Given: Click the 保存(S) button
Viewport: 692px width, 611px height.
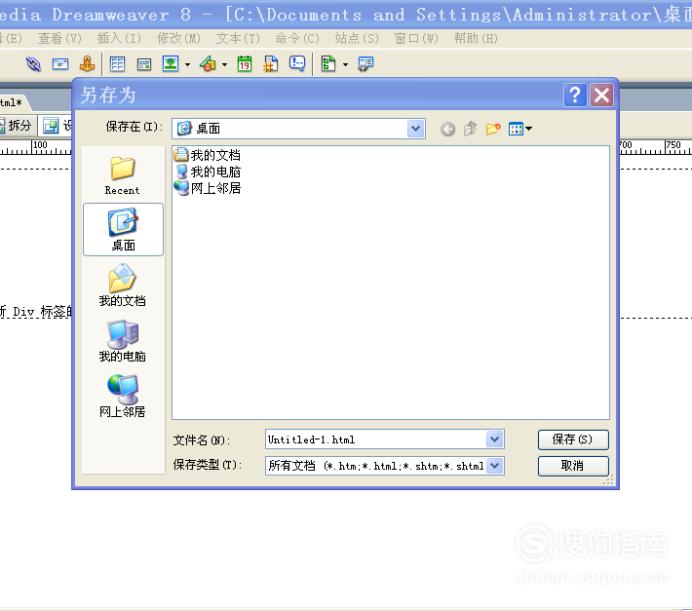Looking at the screenshot, I should pyautogui.click(x=573, y=440).
